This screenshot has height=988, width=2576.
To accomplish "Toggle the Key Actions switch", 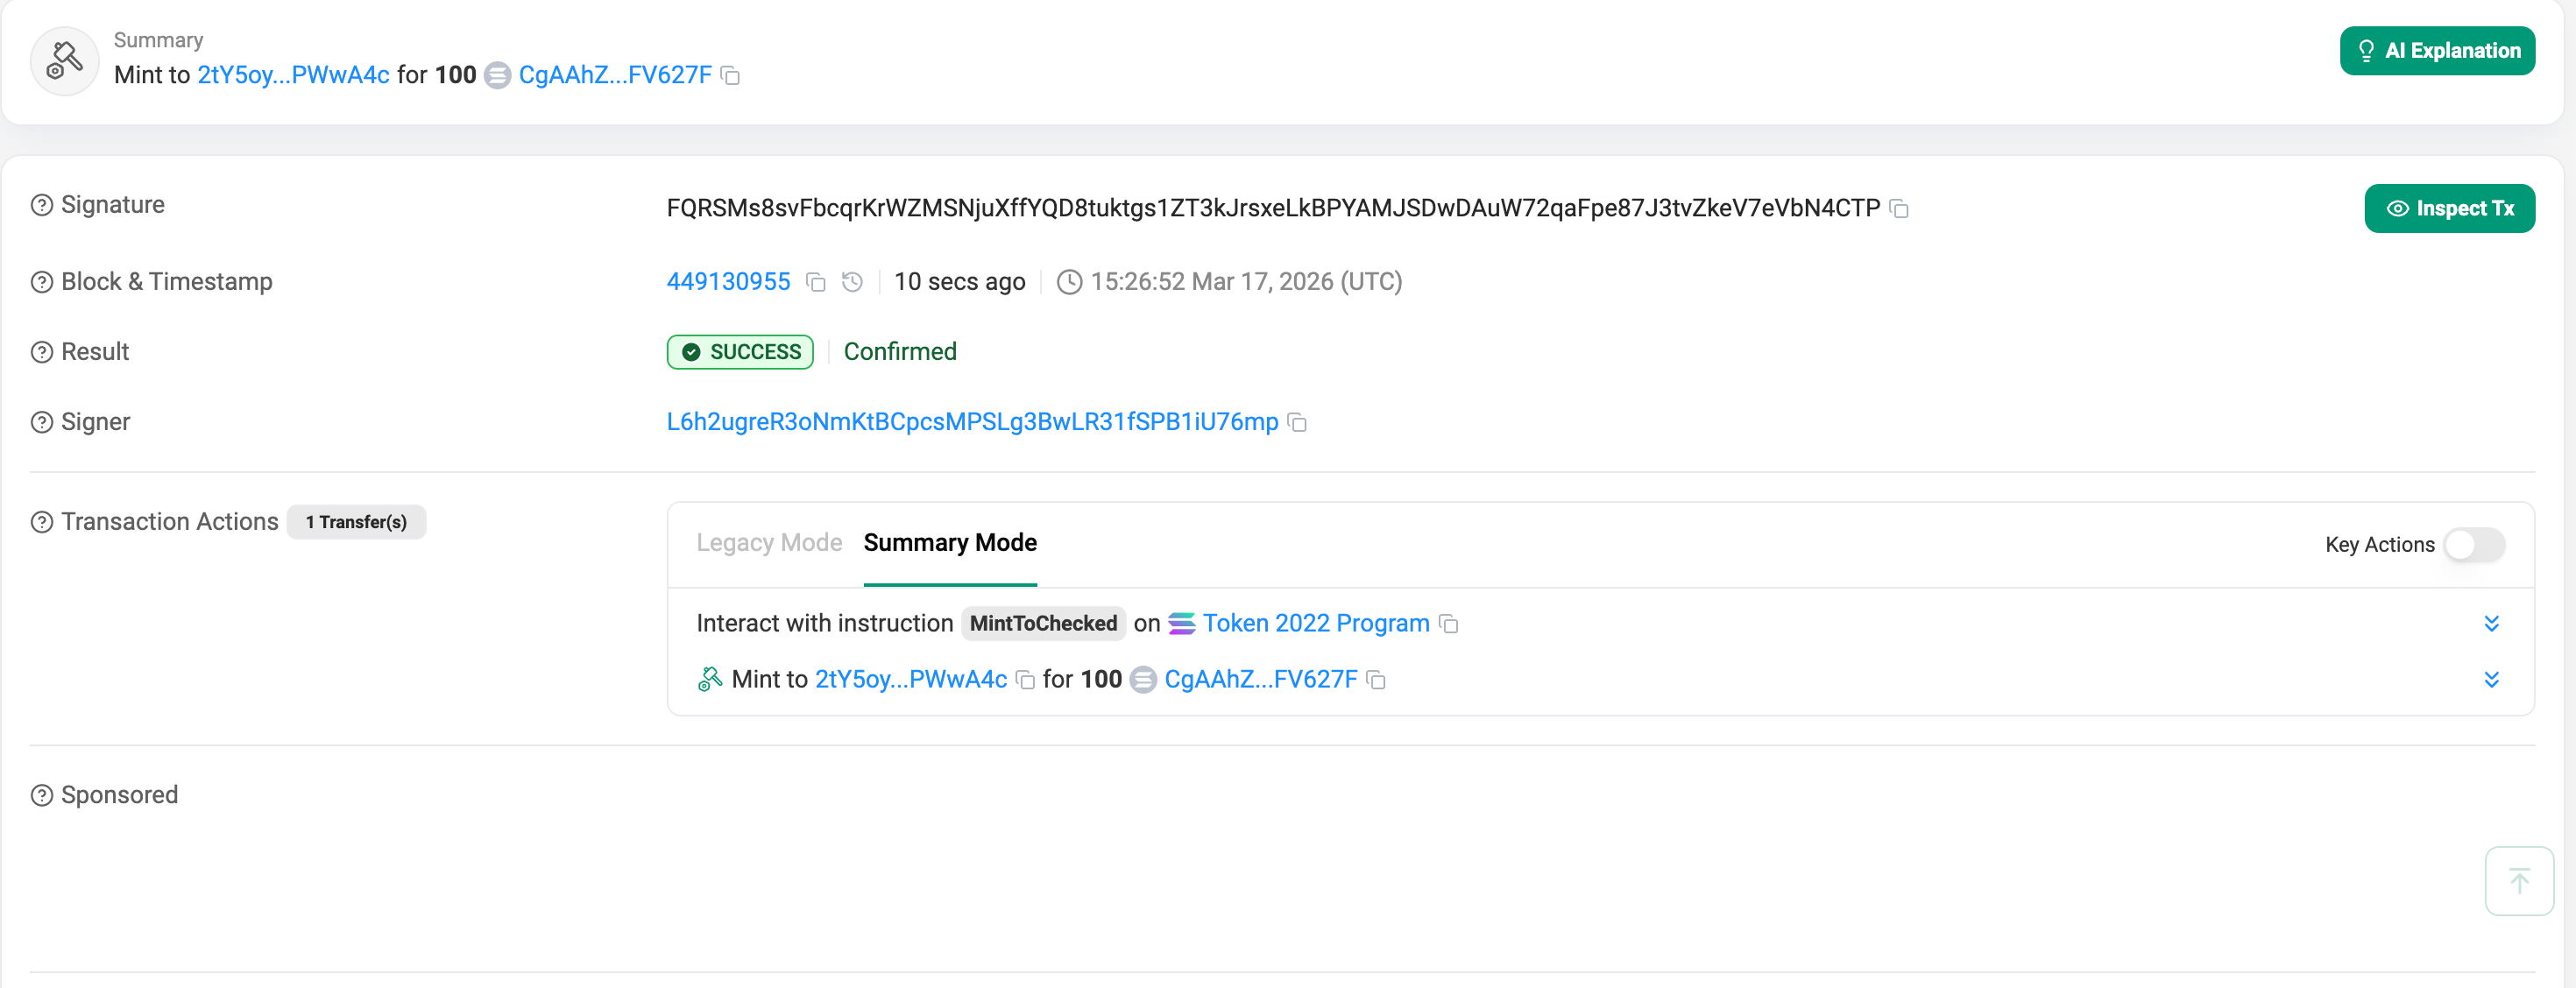I will 2473,545.
